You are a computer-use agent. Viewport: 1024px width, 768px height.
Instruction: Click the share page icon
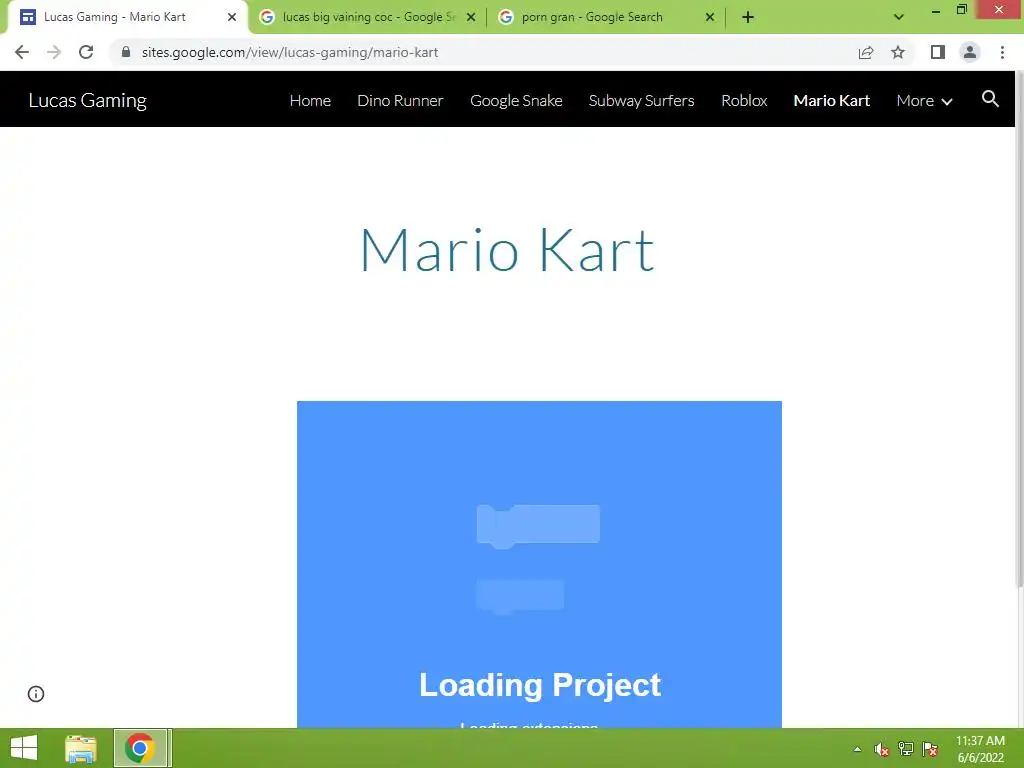(866, 52)
